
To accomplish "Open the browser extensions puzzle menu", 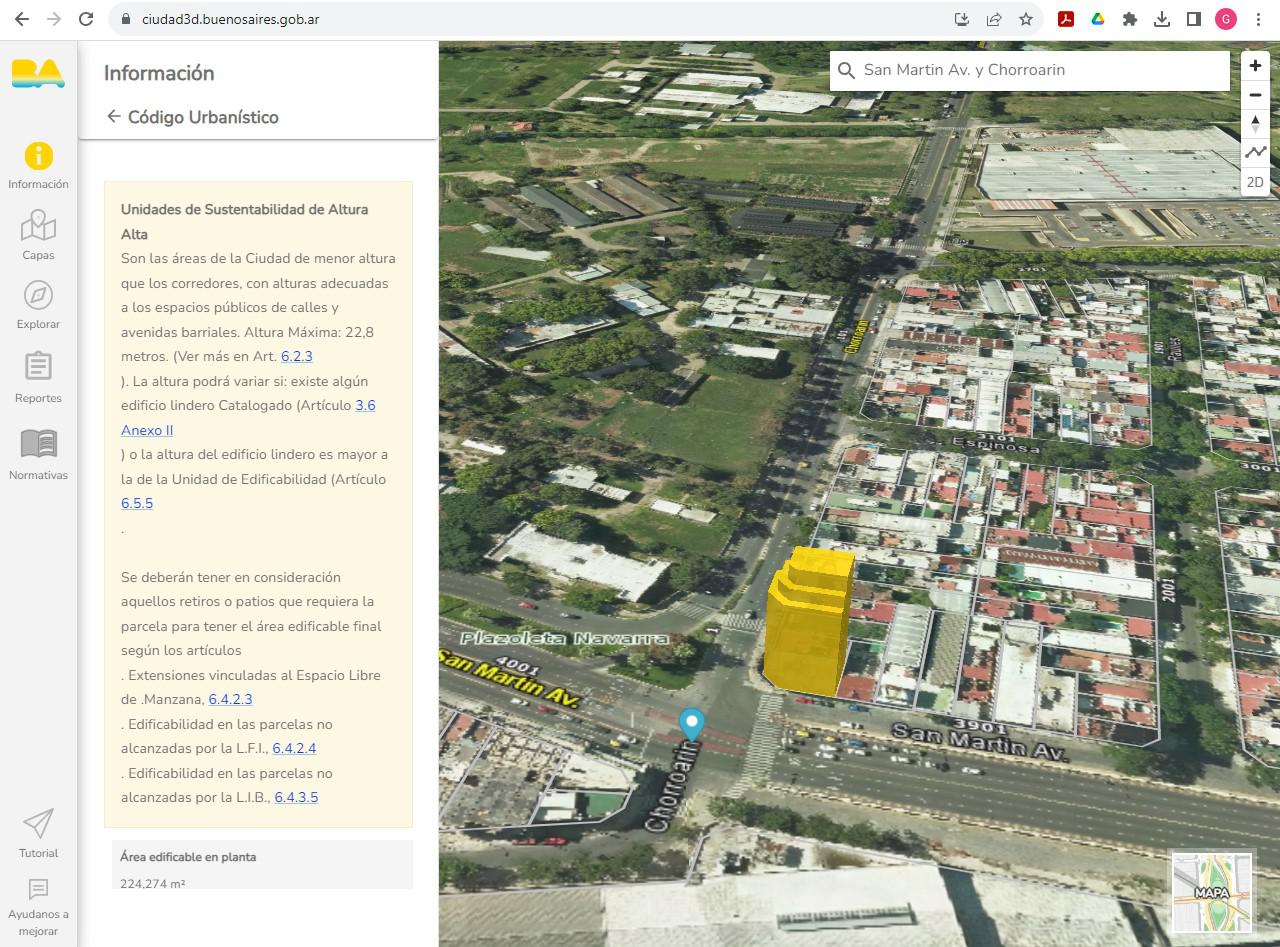I will point(1130,19).
